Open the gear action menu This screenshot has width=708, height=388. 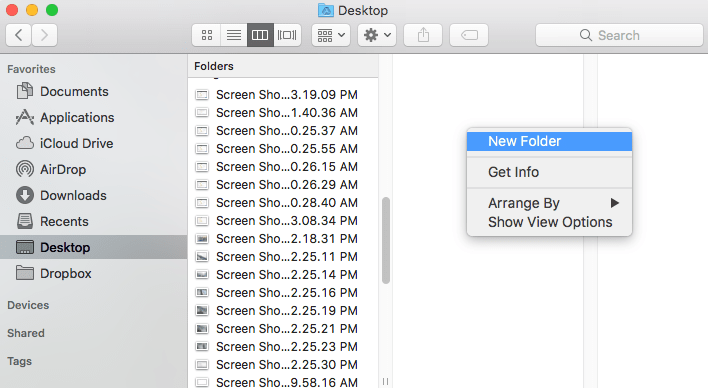[377, 35]
